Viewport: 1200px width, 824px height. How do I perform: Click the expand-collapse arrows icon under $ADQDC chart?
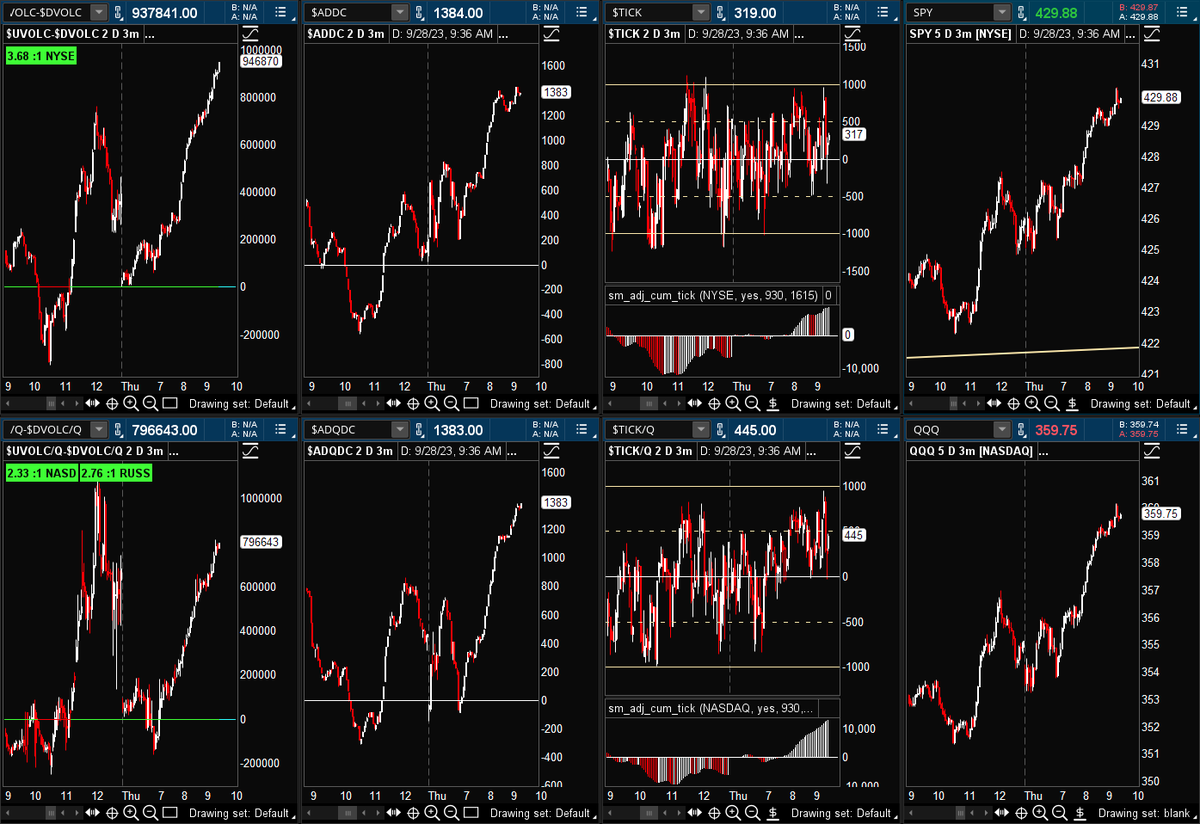click(x=393, y=812)
